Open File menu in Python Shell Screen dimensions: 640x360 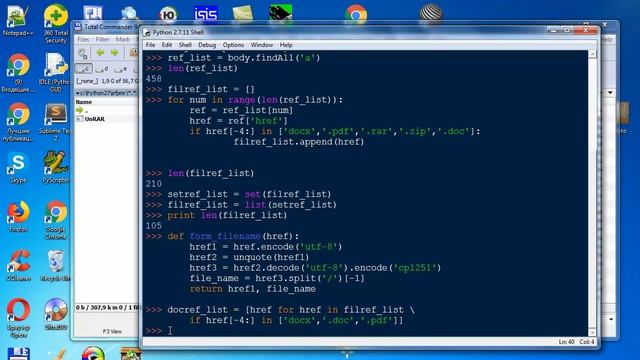[x=150, y=45]
